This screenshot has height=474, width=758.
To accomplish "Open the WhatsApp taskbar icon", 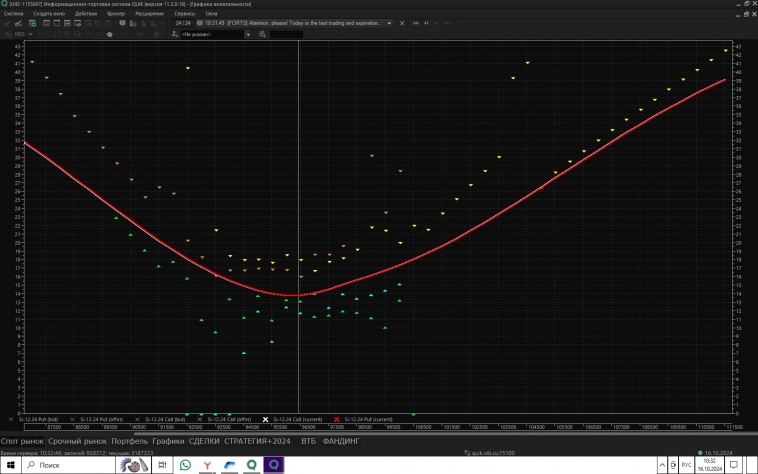I will pyautogui.click(x=186, y=465).
